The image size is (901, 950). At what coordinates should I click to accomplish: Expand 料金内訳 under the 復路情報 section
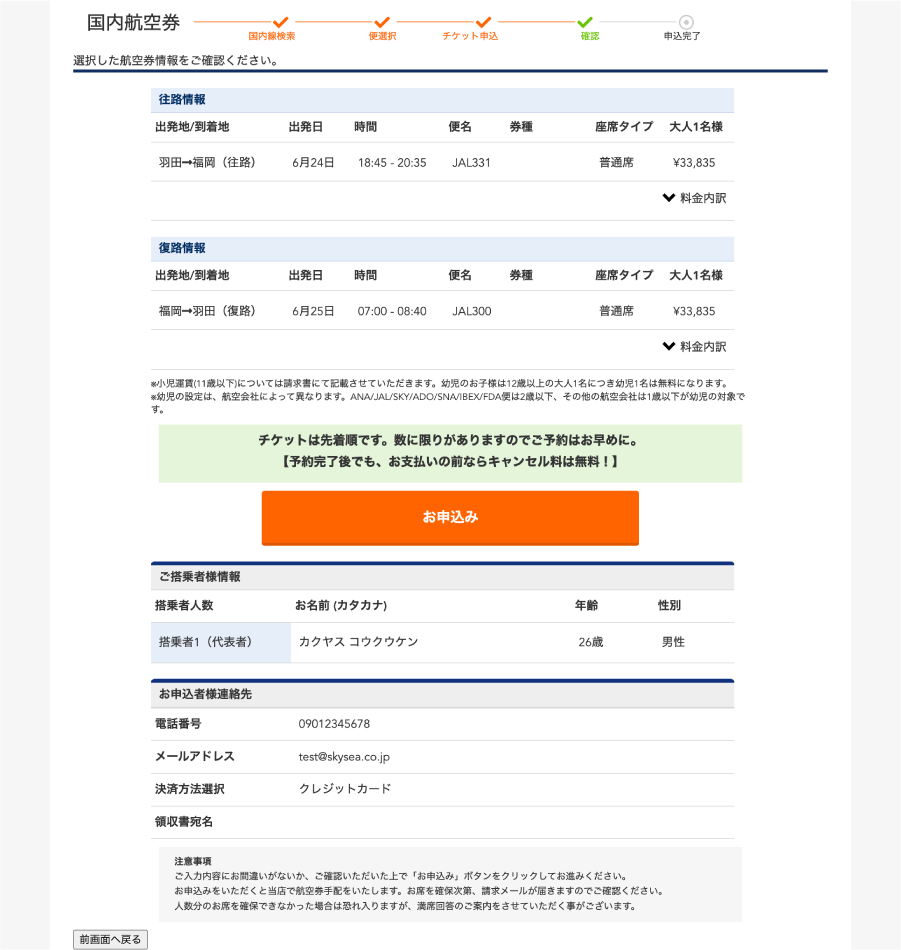pyautogui.click(x=694, y=347)
